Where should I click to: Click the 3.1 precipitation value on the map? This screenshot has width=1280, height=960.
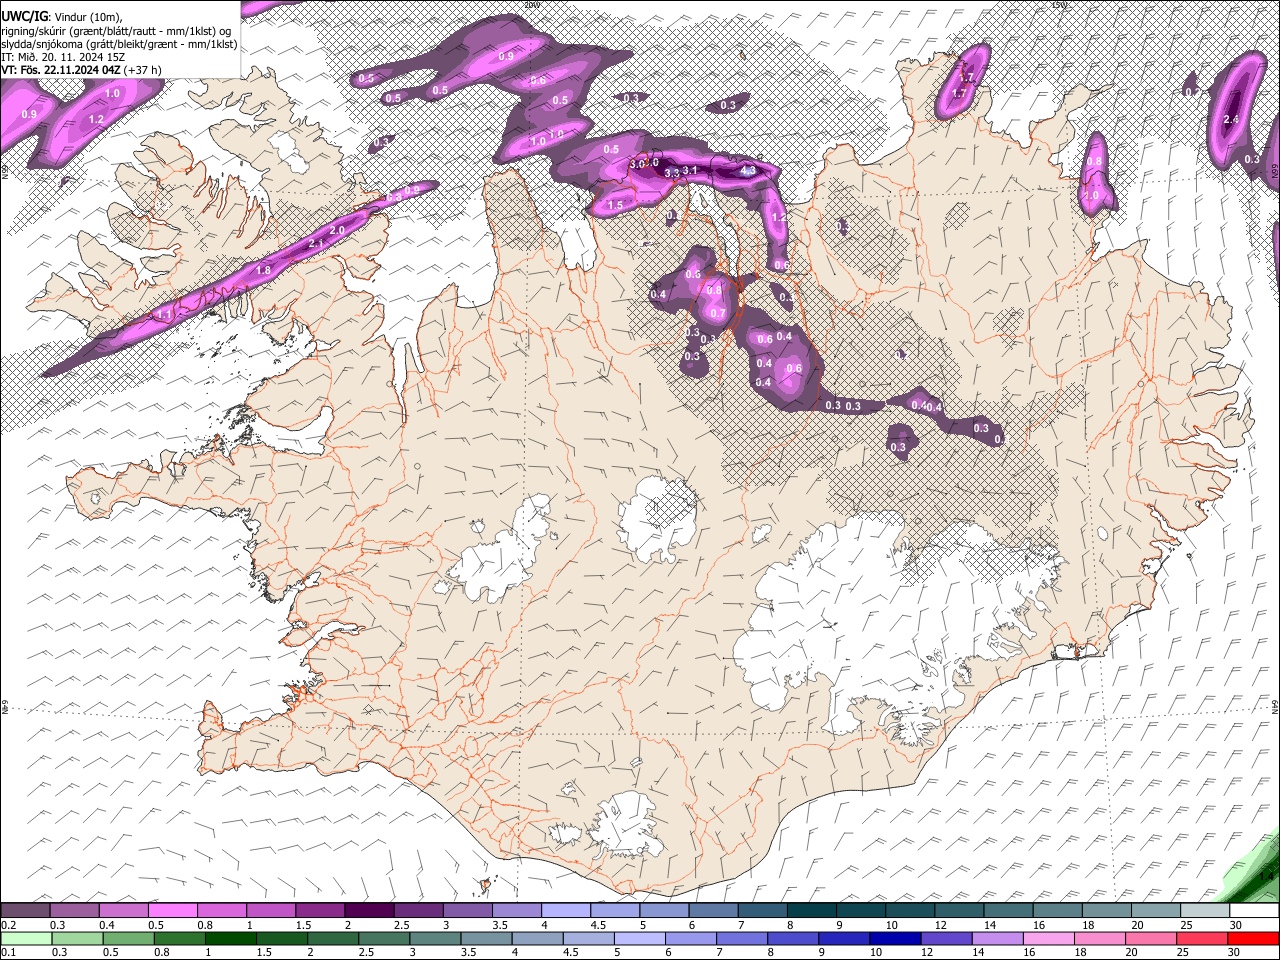point(690,170)
